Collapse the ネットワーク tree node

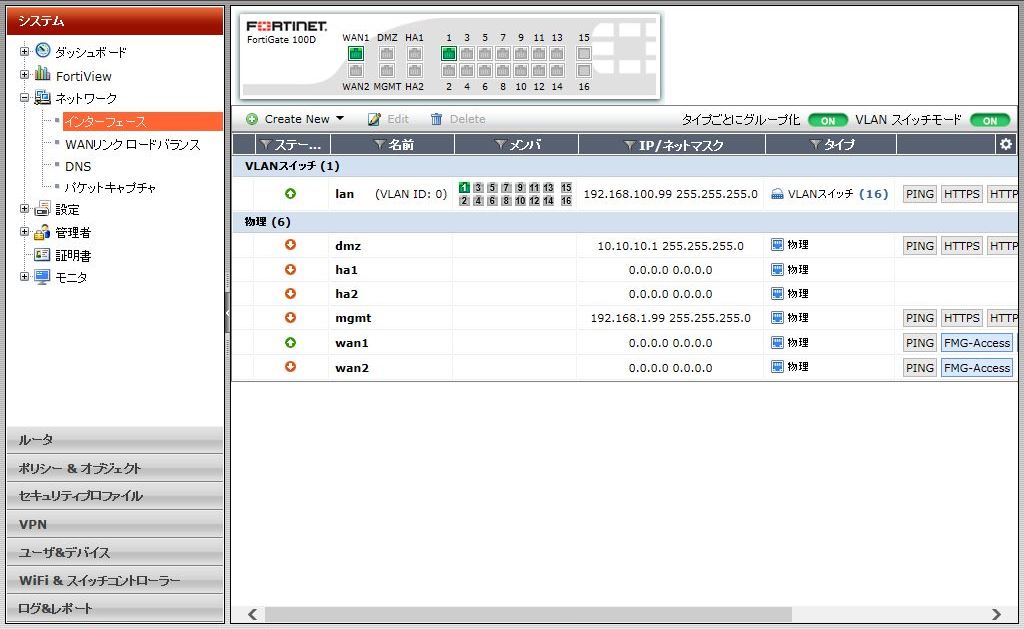(x=25, y=98)
